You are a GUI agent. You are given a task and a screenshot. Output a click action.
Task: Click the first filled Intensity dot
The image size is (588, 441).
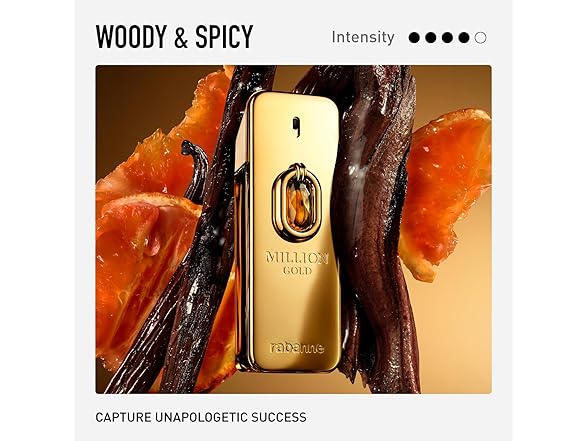pyautogui.click(x=414, y=38)
